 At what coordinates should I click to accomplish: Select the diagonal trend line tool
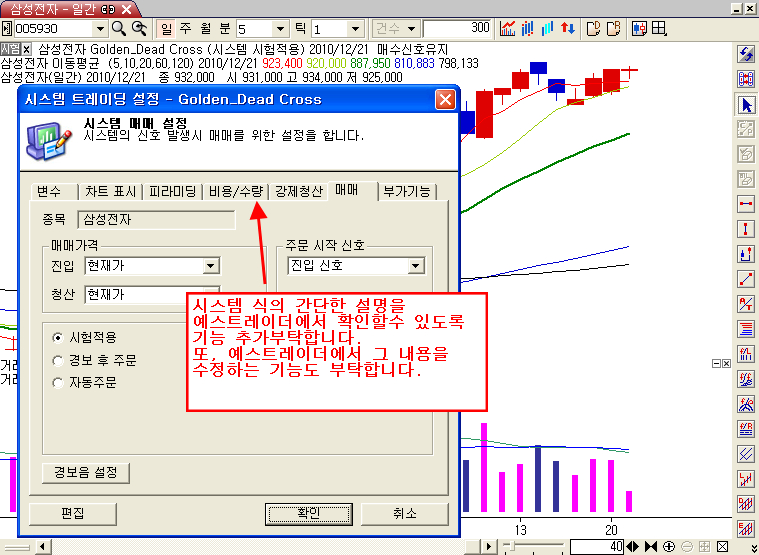(745, 278)
